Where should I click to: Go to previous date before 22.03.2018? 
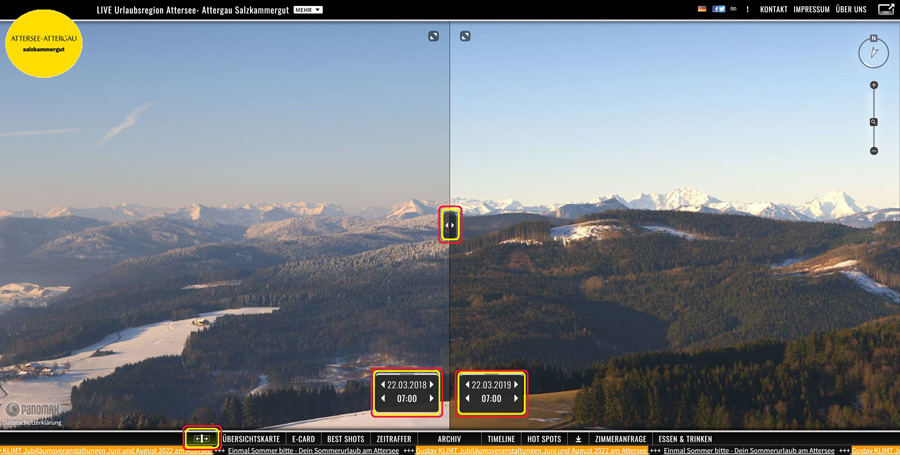[383, 385]
